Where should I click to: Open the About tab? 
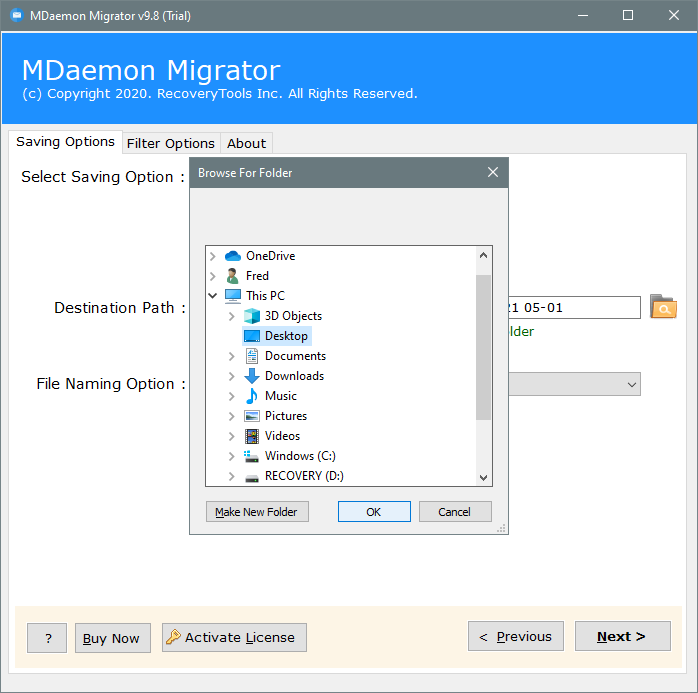pos(246,143)
